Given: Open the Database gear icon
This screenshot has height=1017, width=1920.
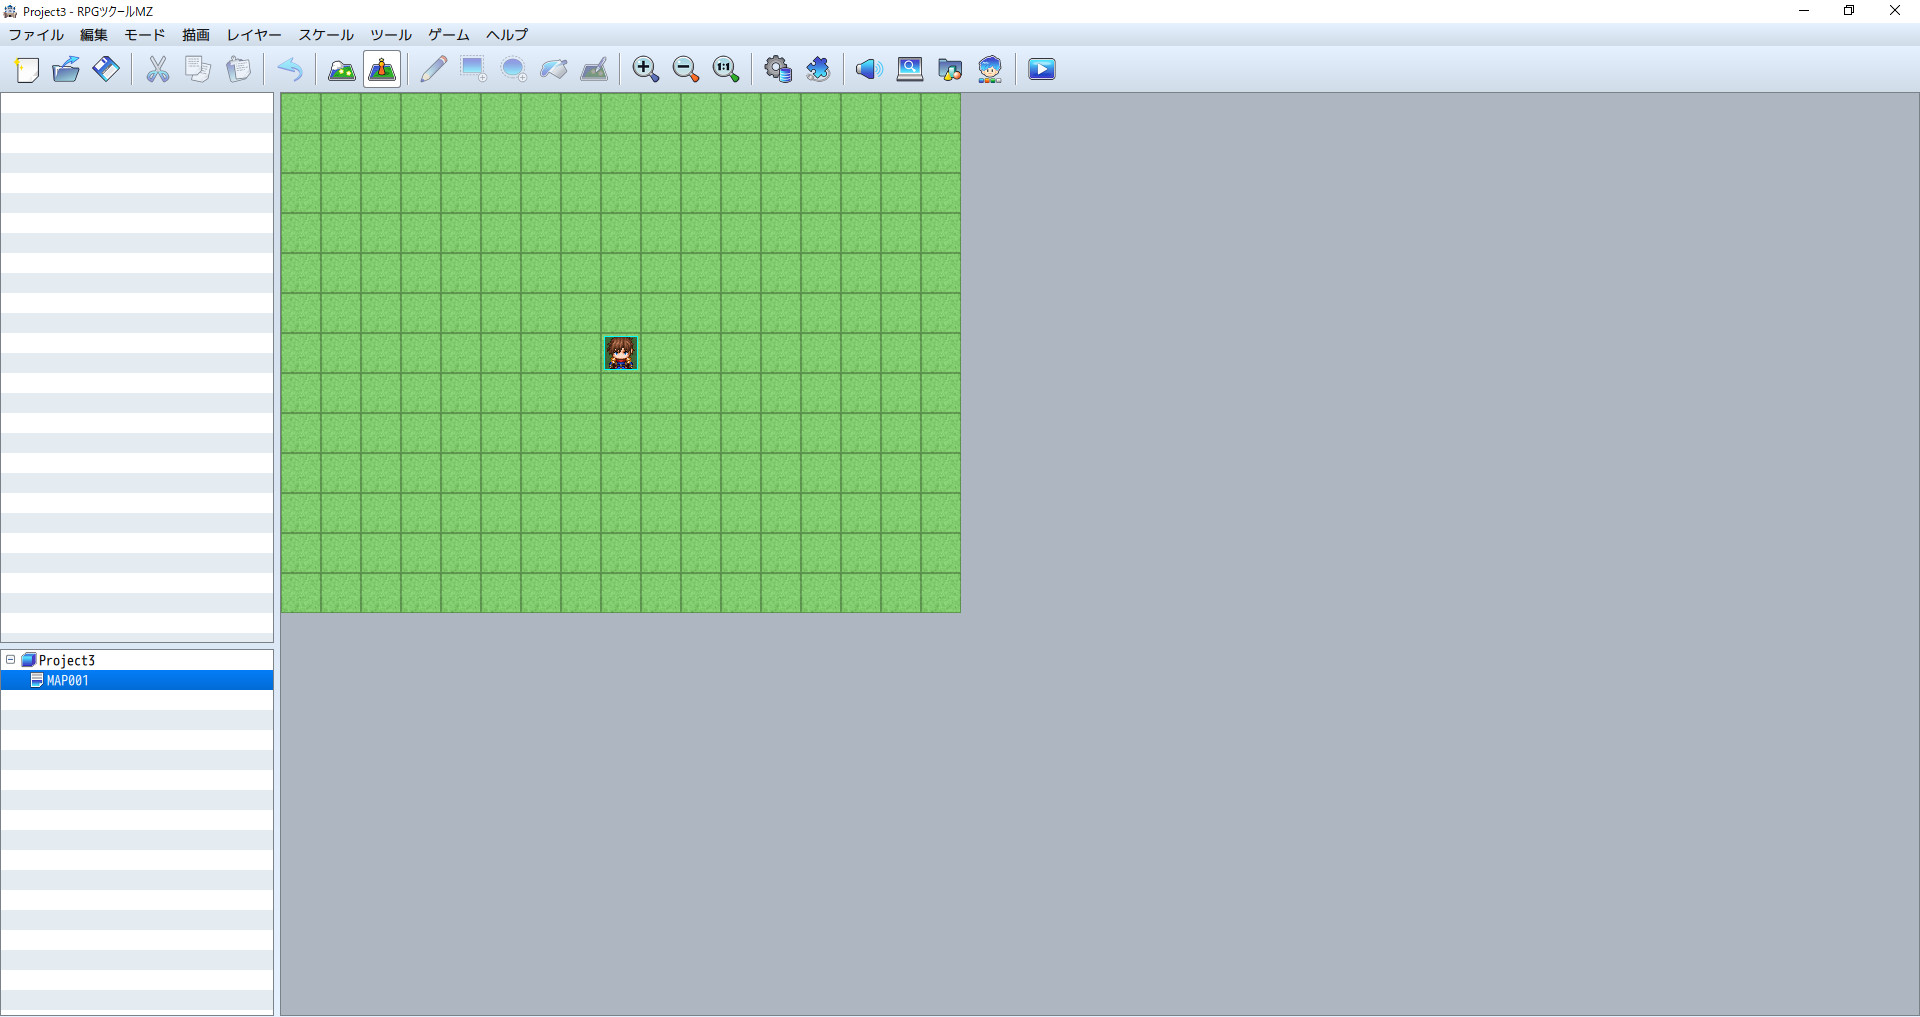Looking at the screenshot, I should pyautogui.click(x=778, y=69).
